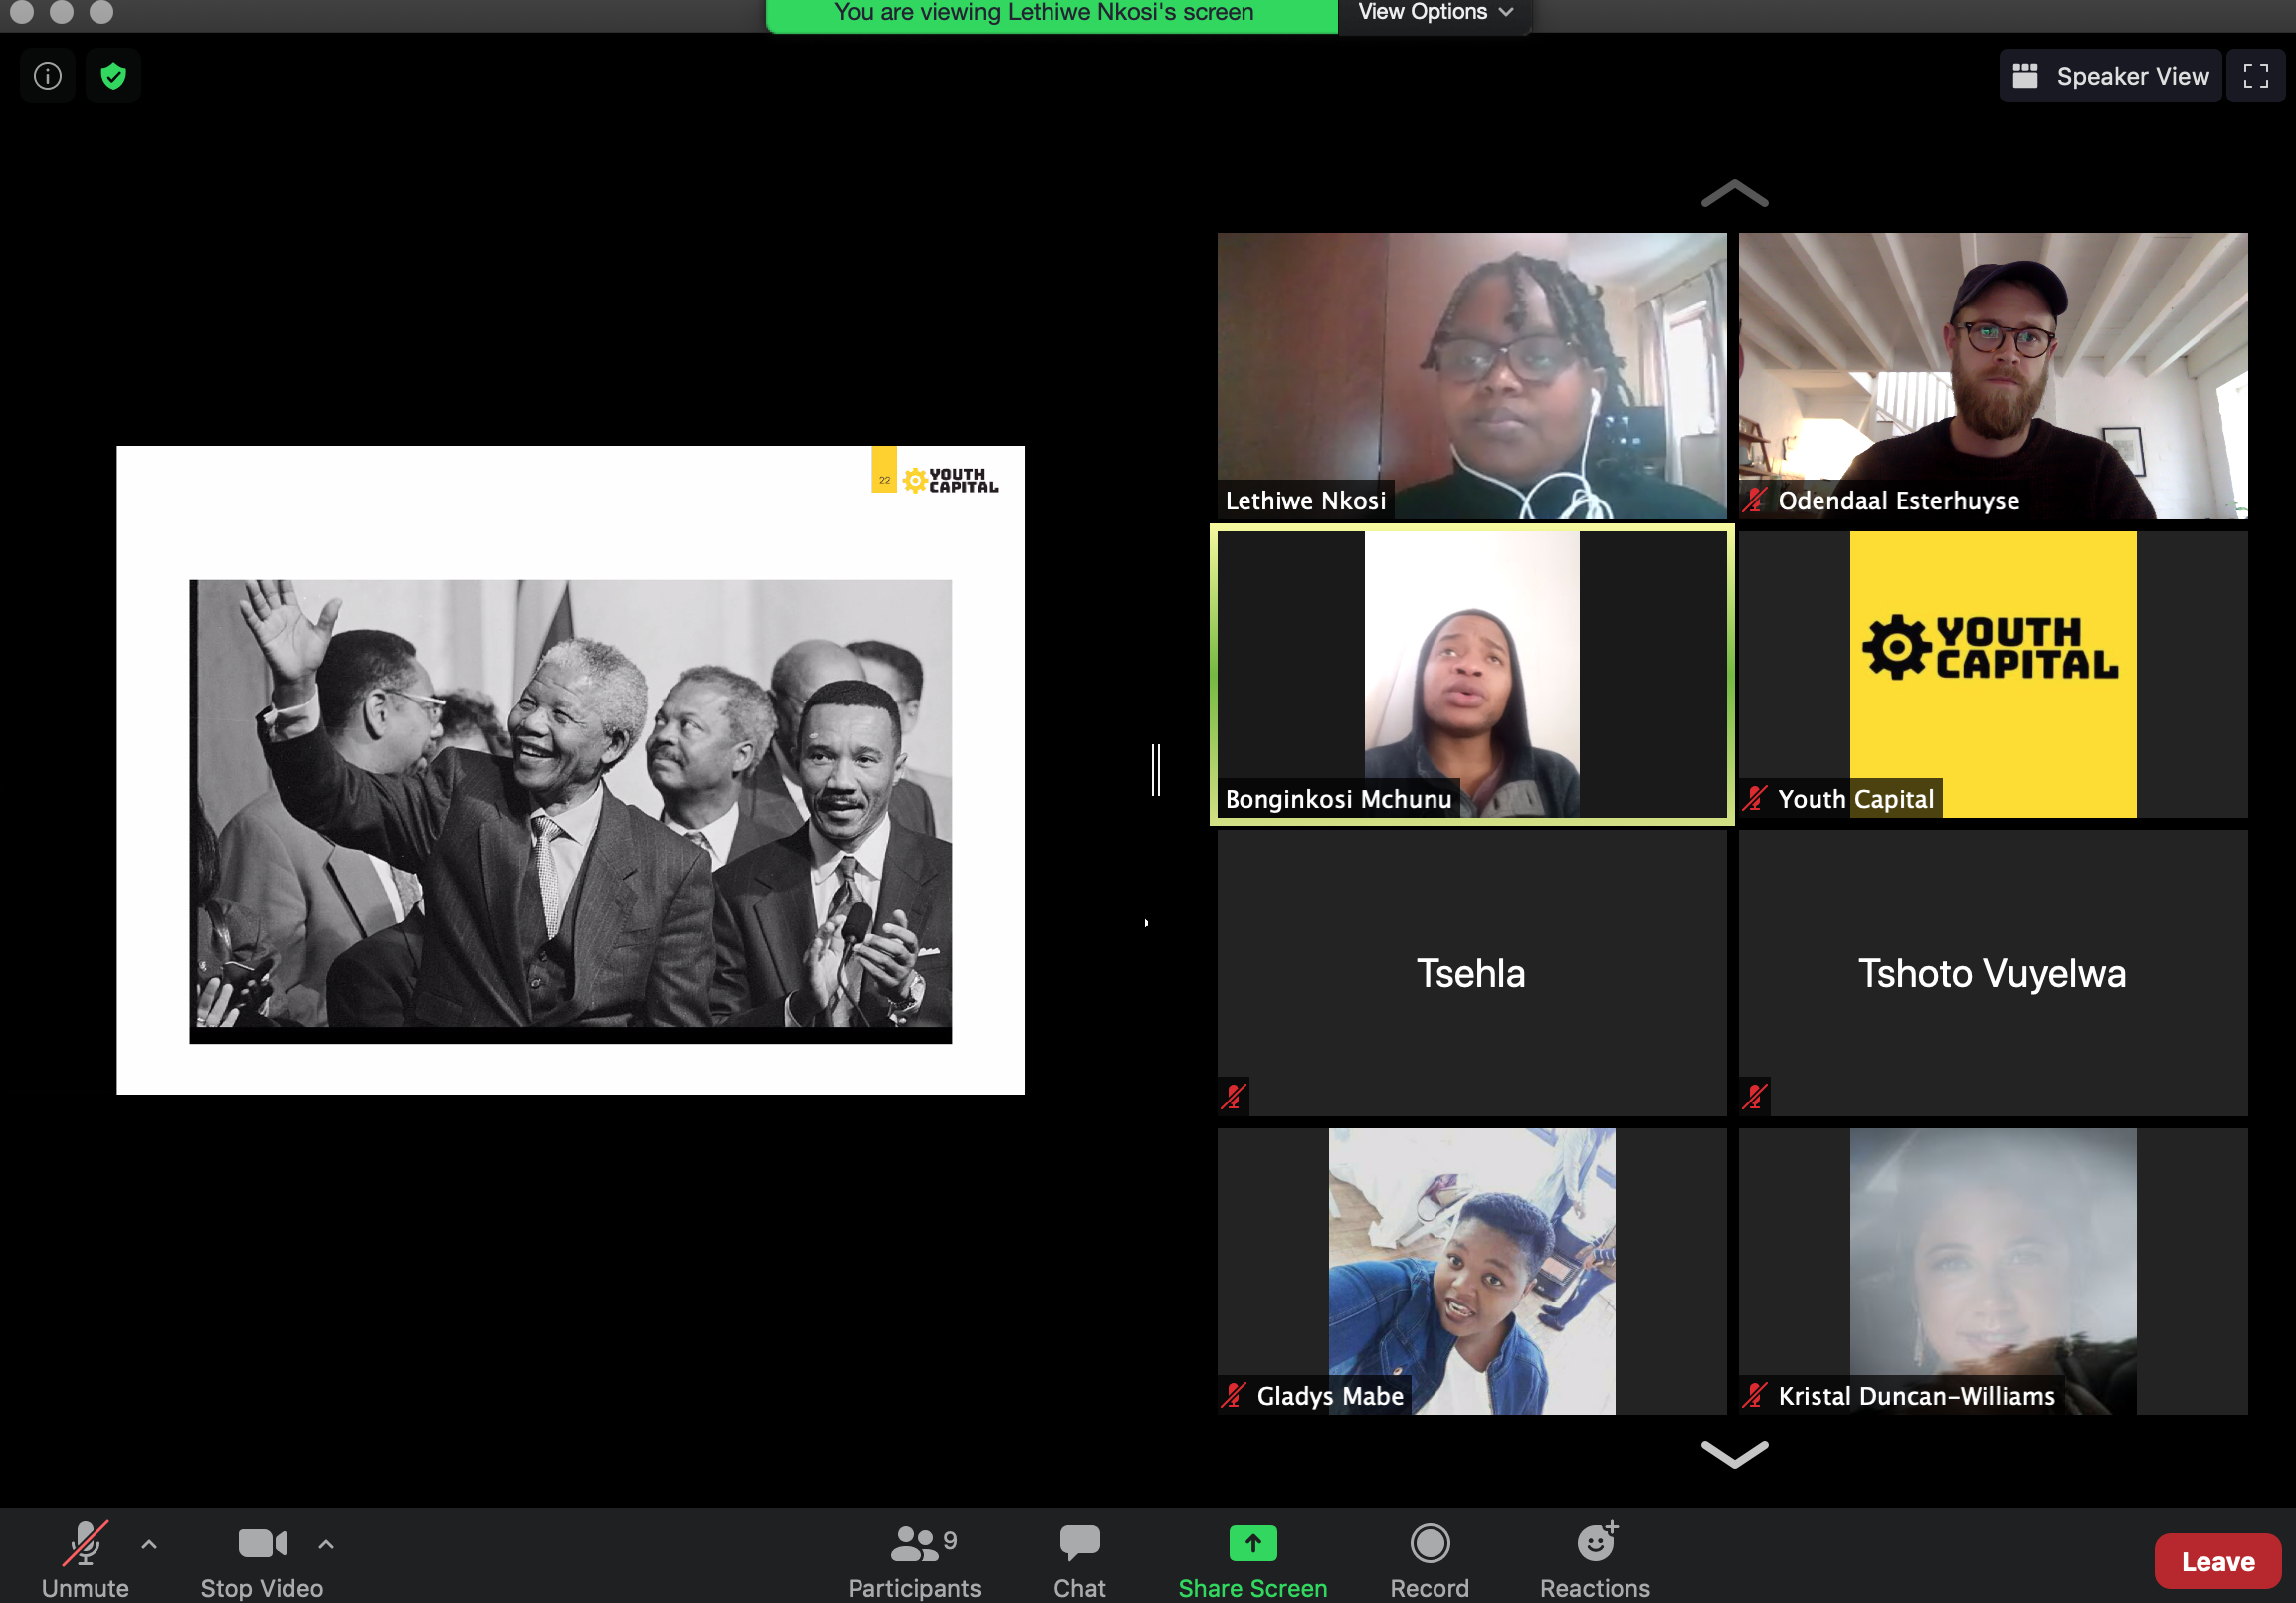Click the divider handle between shared screen and gallery
This screenshot has width=2296, height=1603.
click(x=1156, y=770)
